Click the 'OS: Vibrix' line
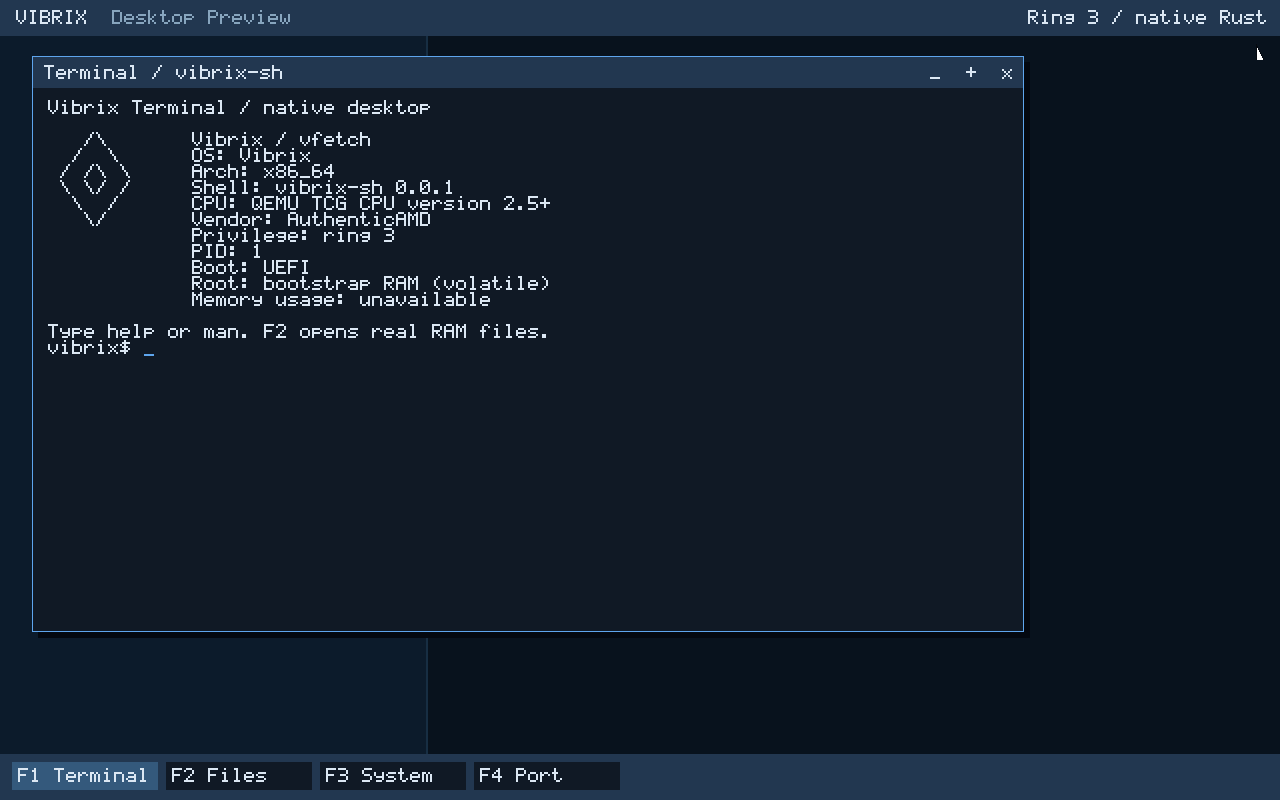Viewport: 1280px width, 800px height. [251, 156]
